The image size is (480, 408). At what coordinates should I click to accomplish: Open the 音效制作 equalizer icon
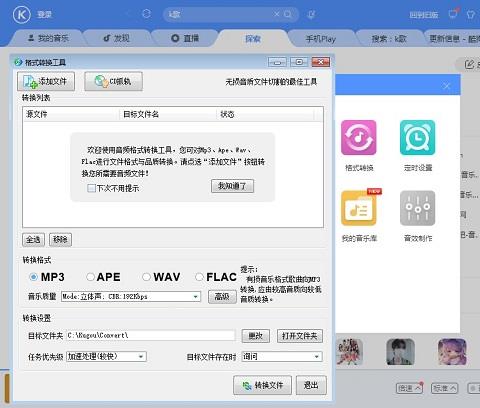(417, 208)
